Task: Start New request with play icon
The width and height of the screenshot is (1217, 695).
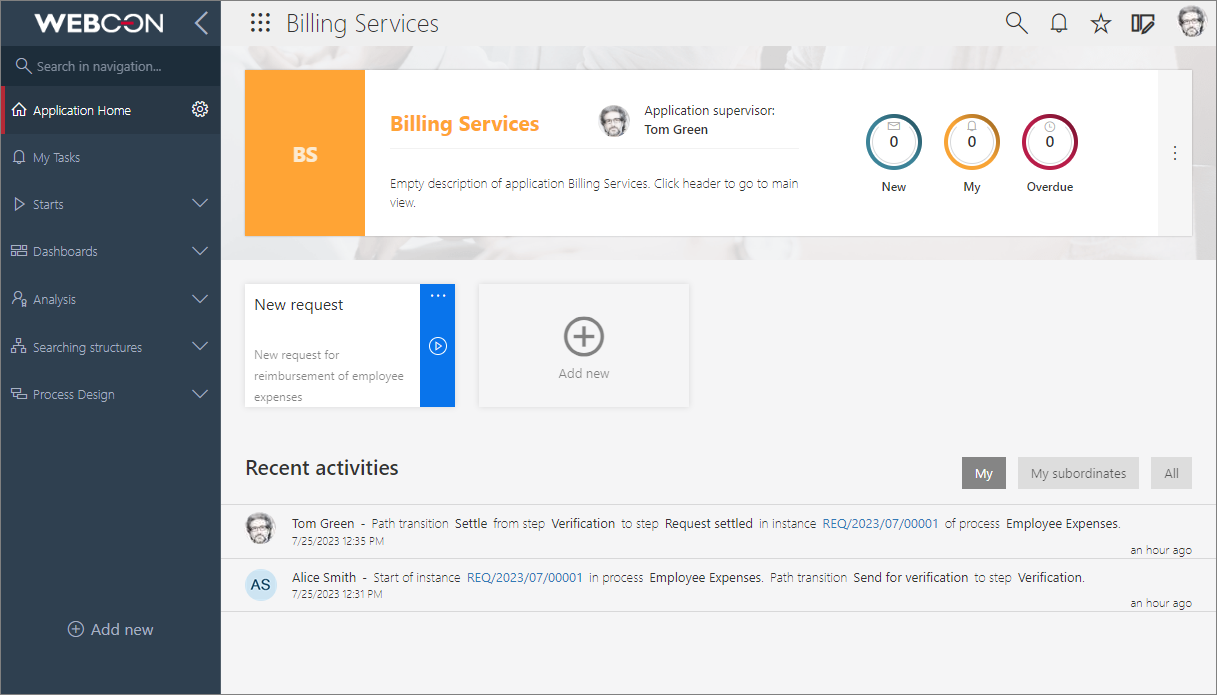Action: pos(438,346)
